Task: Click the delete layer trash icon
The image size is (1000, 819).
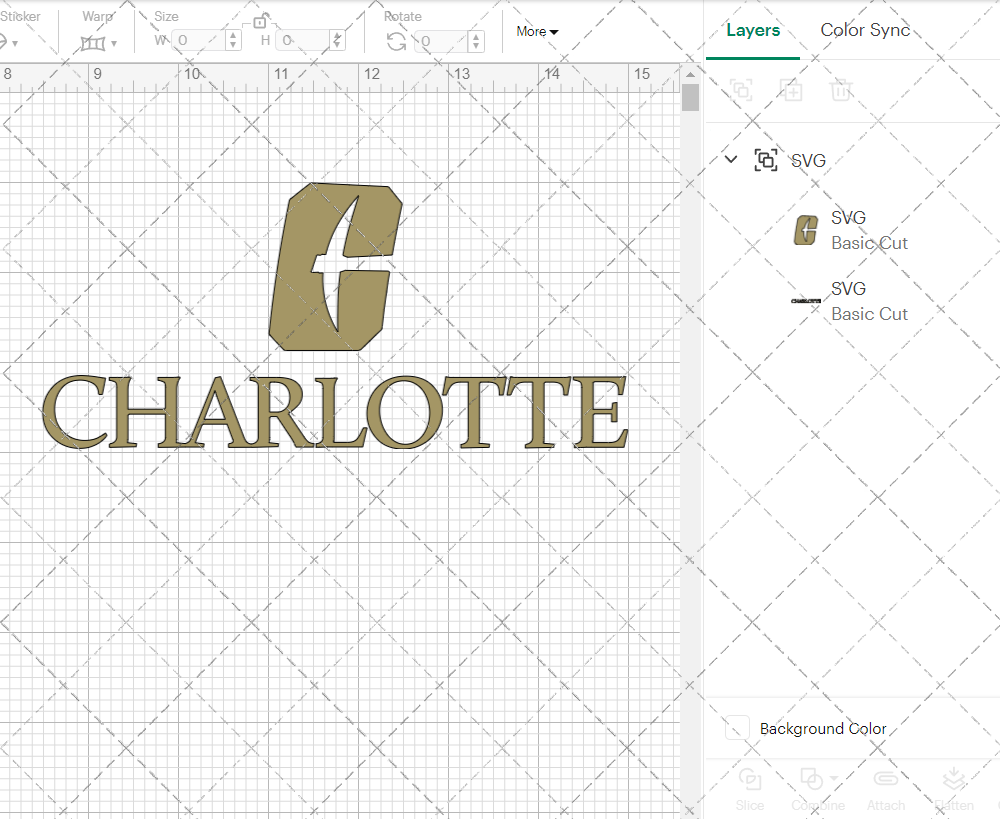Action: (x=841, y=91)
